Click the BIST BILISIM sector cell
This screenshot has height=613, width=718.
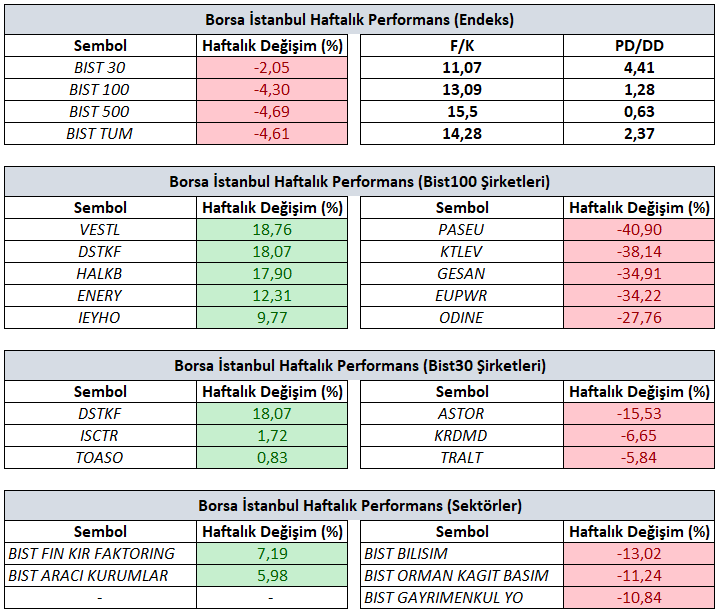(462, 554)
